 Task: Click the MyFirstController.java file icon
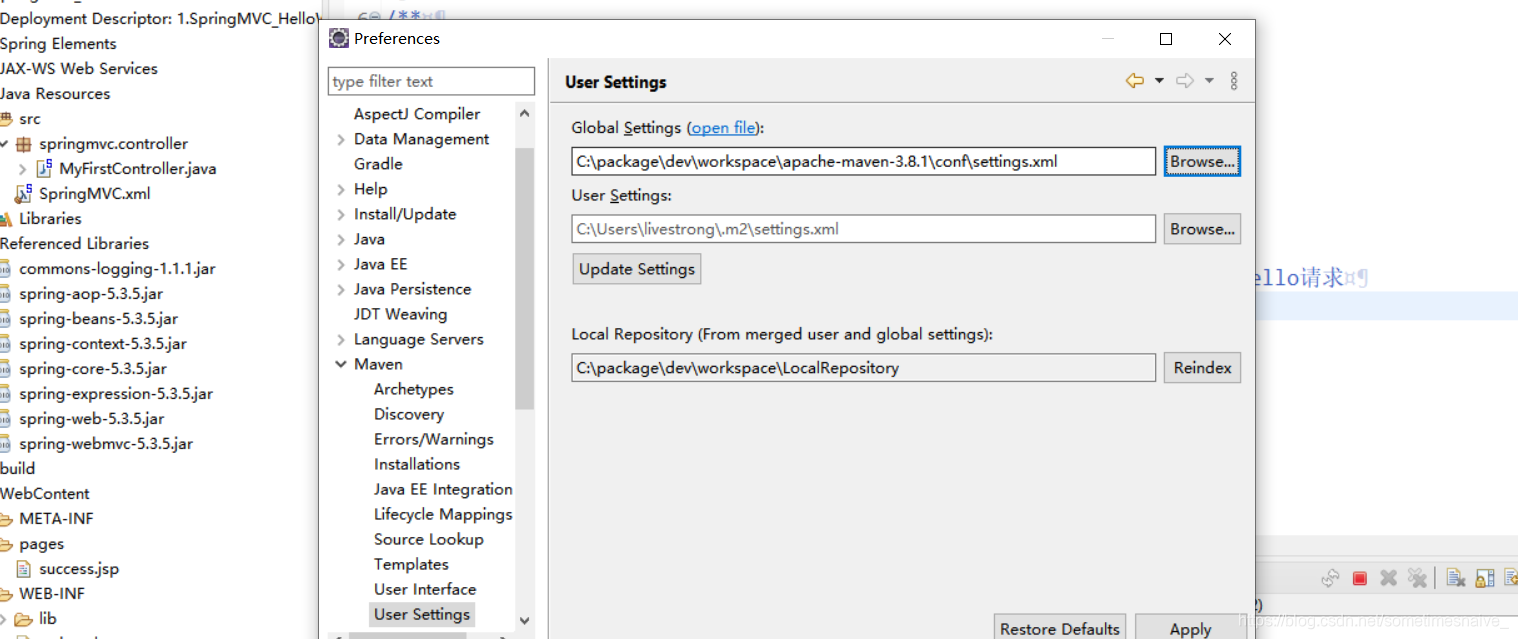[44, 169]
